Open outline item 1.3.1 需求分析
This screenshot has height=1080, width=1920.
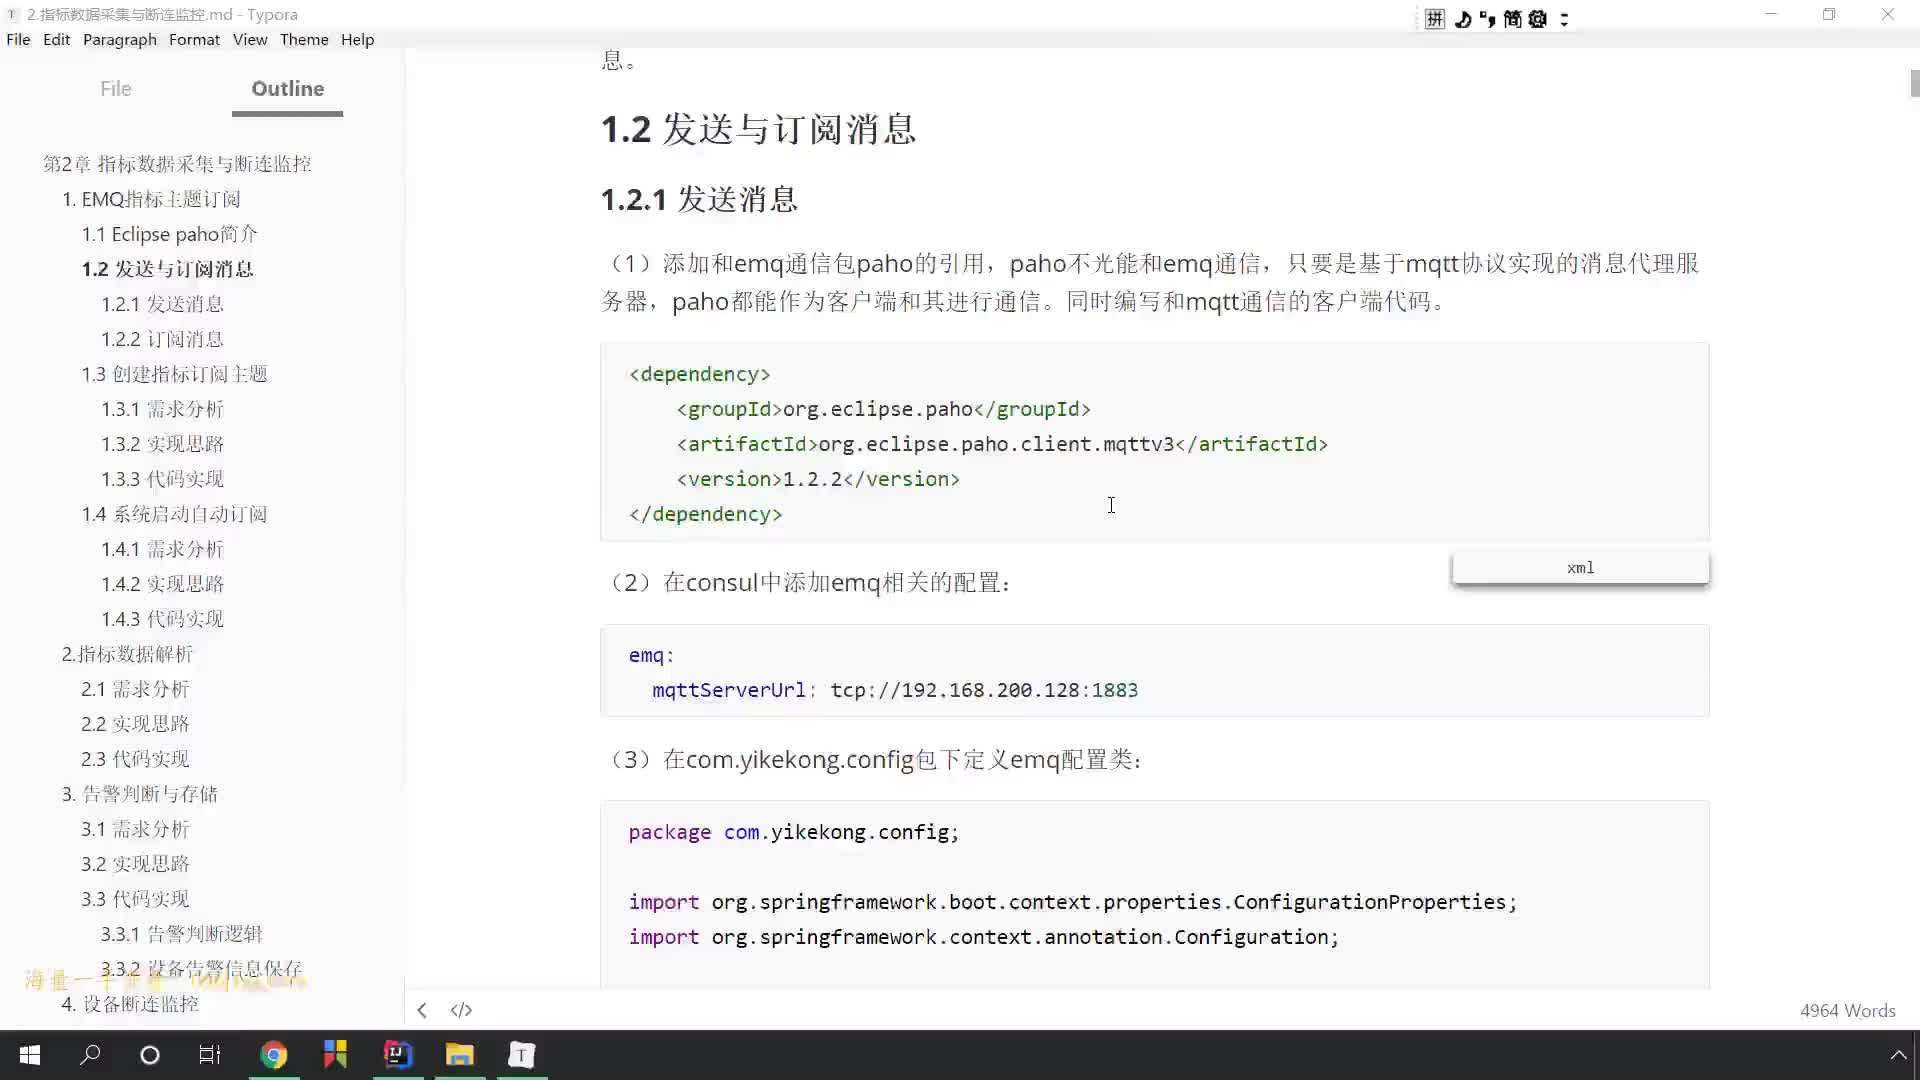(162, 409)
